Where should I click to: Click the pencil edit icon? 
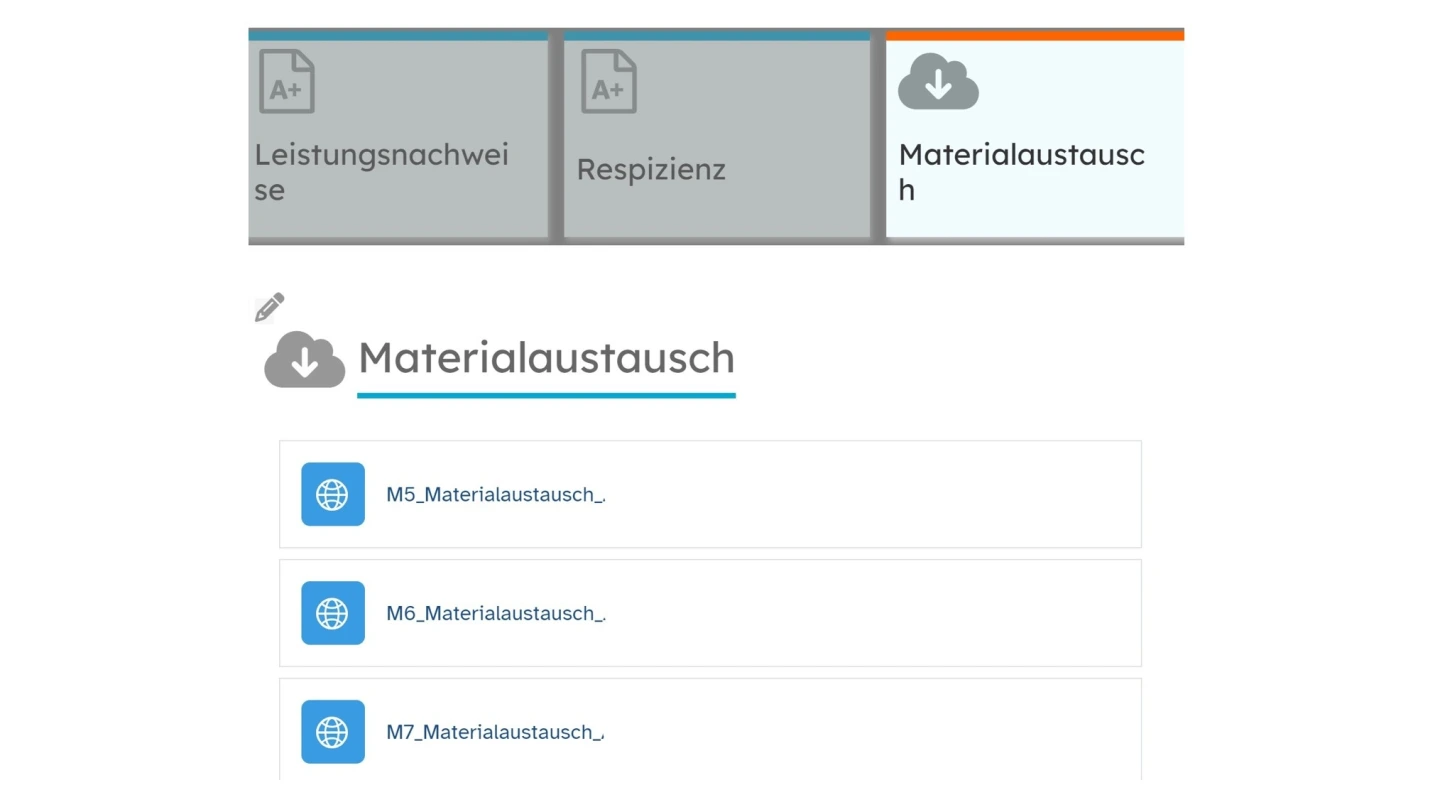269,308
